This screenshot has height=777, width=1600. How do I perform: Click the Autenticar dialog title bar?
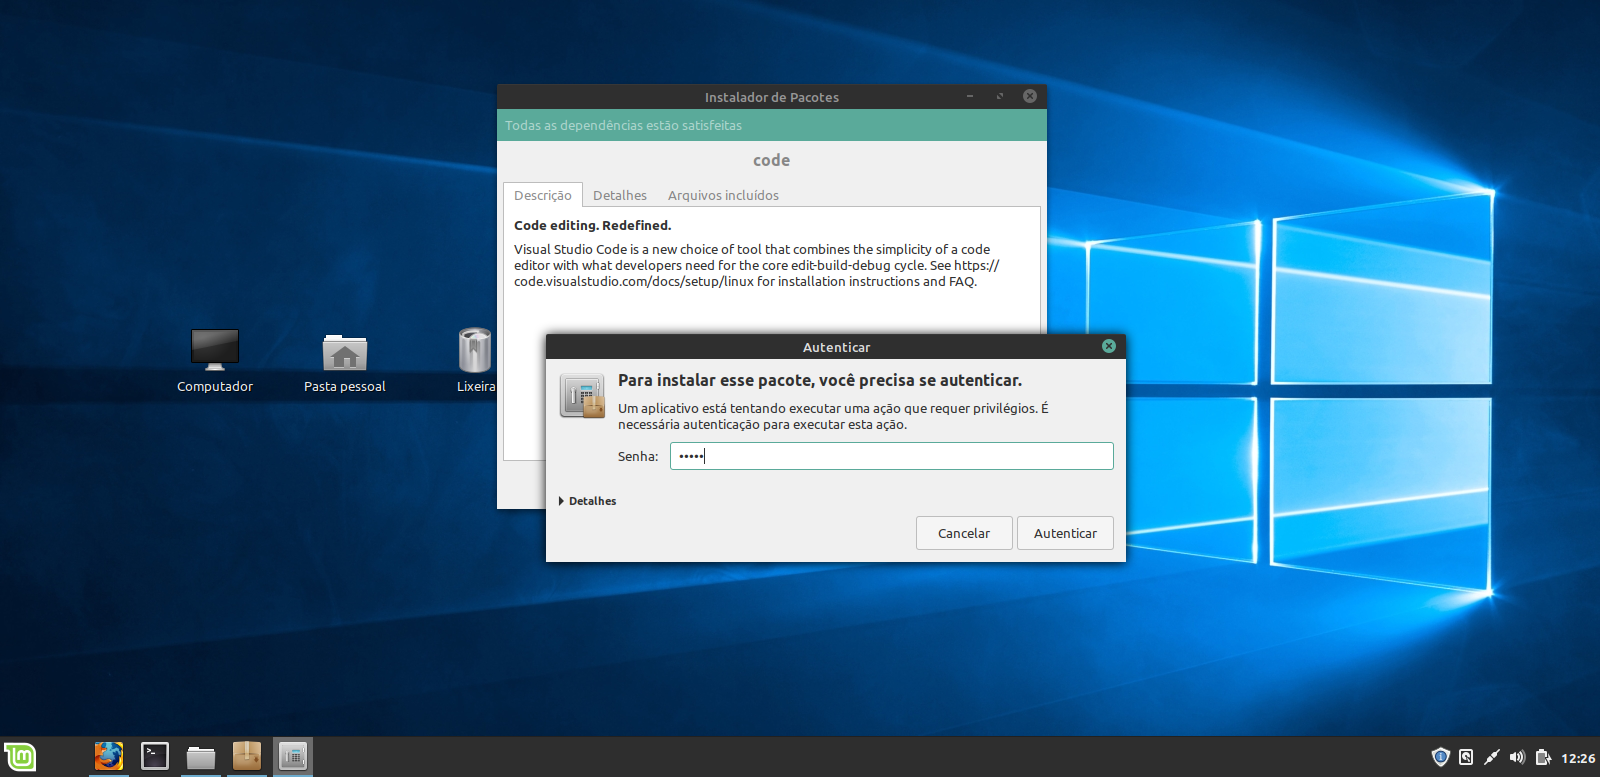pos(836,347)
